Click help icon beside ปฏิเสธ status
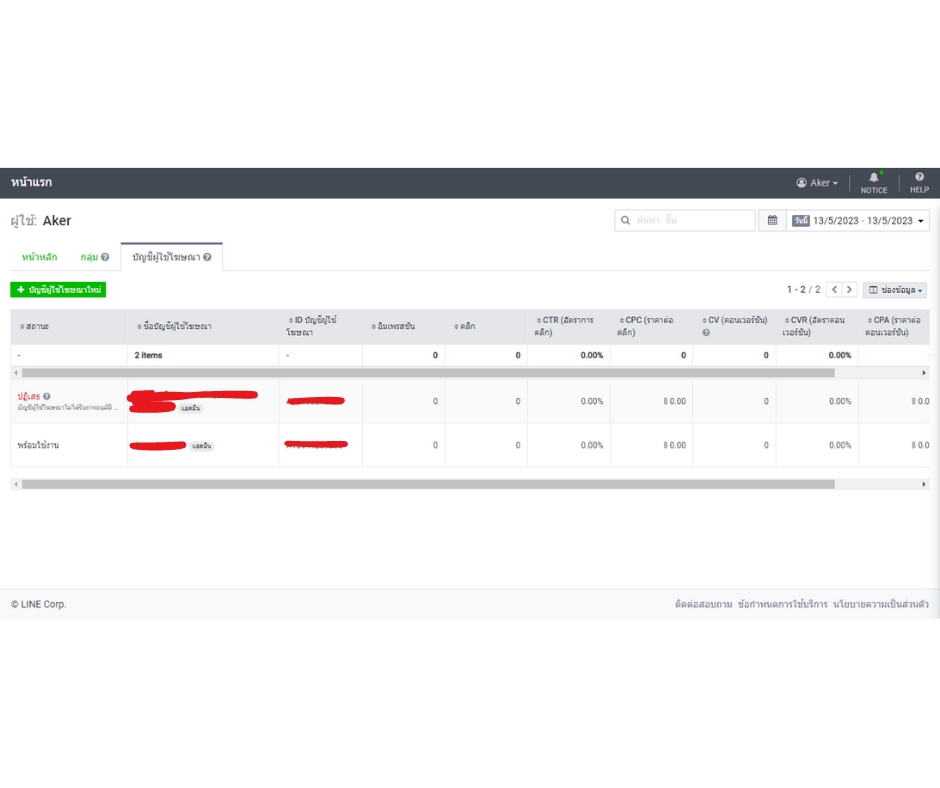Viewport: 940px width, 788px height. tap(47, 396)
